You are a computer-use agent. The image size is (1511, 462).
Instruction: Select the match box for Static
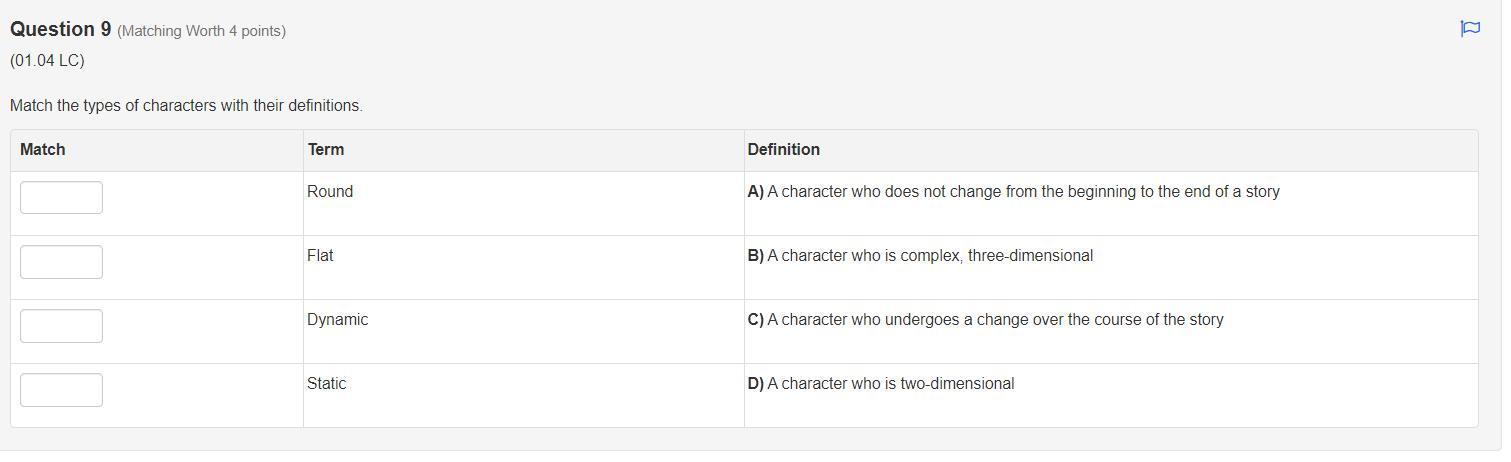(x=61, y=389)
